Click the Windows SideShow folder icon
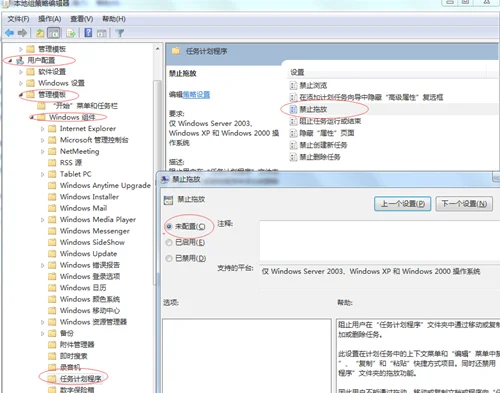Image resolution: width=500 pixels, height=393 pixels. pos(52,242)
